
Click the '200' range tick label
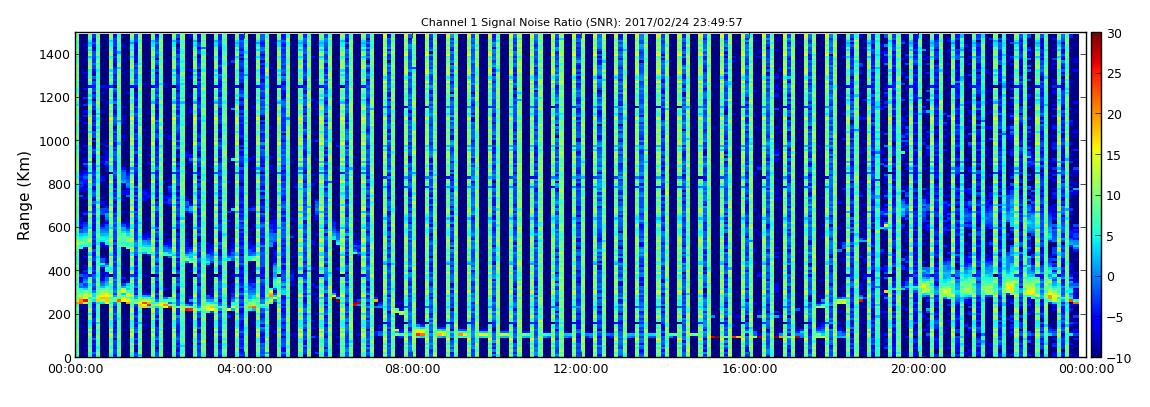point(59,315)
